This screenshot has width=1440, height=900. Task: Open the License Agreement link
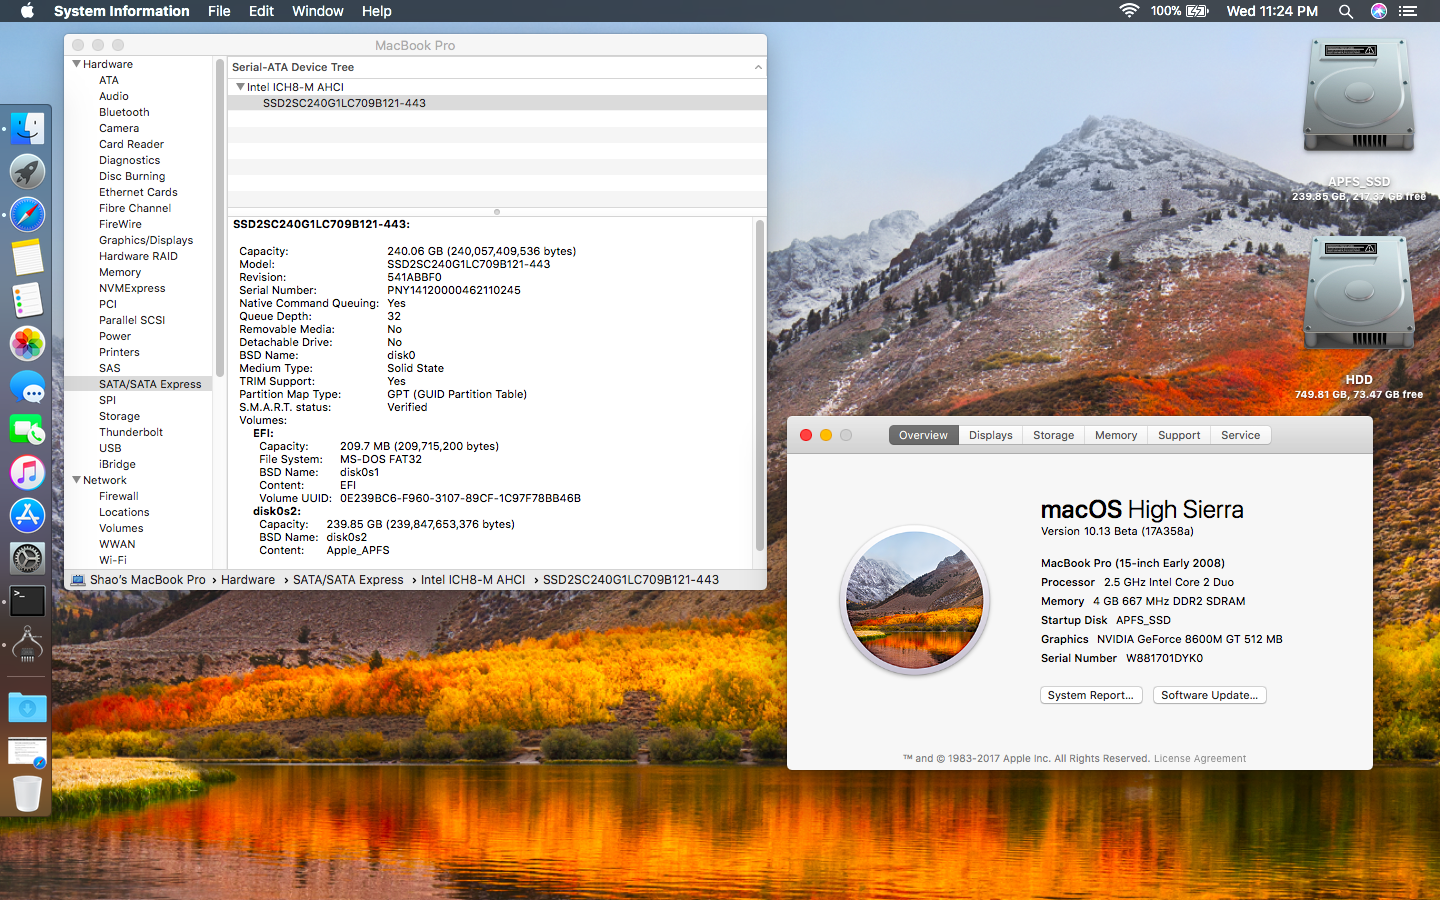1200,758
